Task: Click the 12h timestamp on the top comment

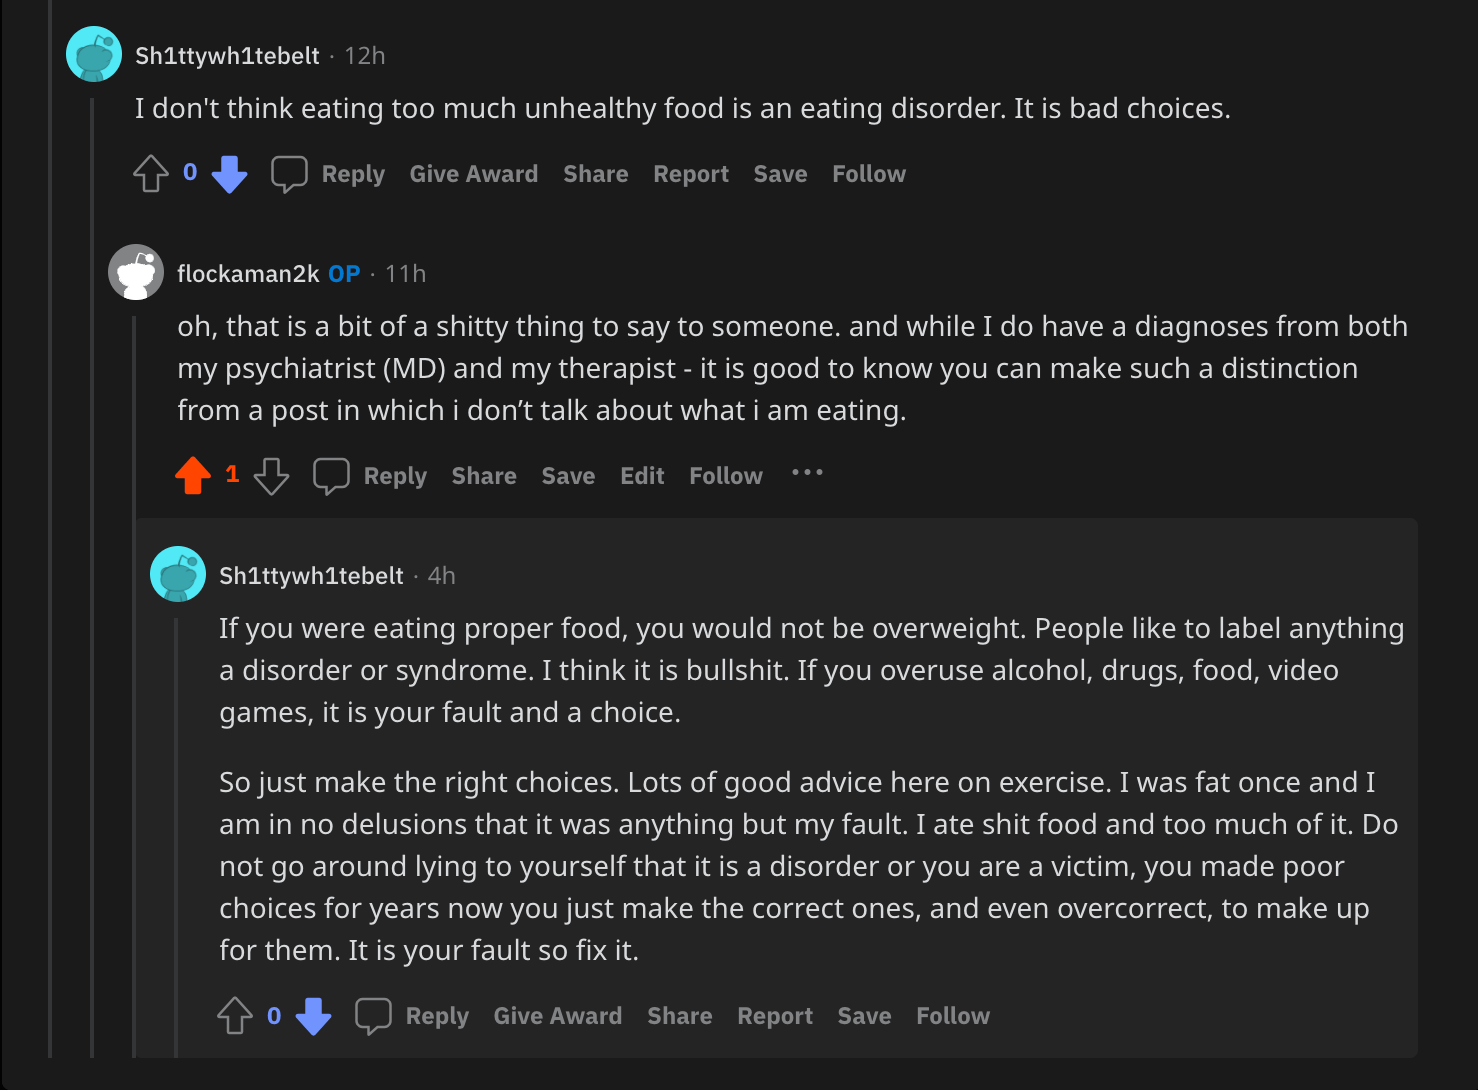Action: [364, 56]
